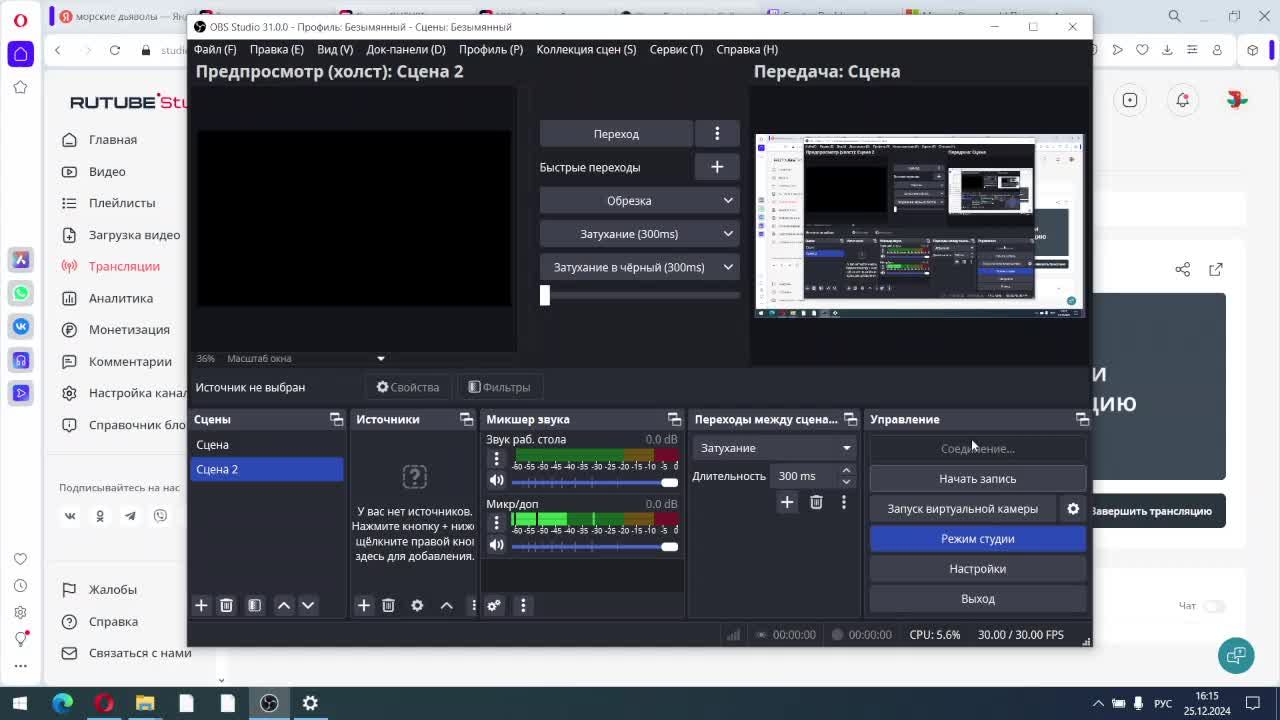Image resolution: width=1280 pixels, height=720 pixels.
Task: Open Фильтры source filters button
Action: click(x=499, y=387)
